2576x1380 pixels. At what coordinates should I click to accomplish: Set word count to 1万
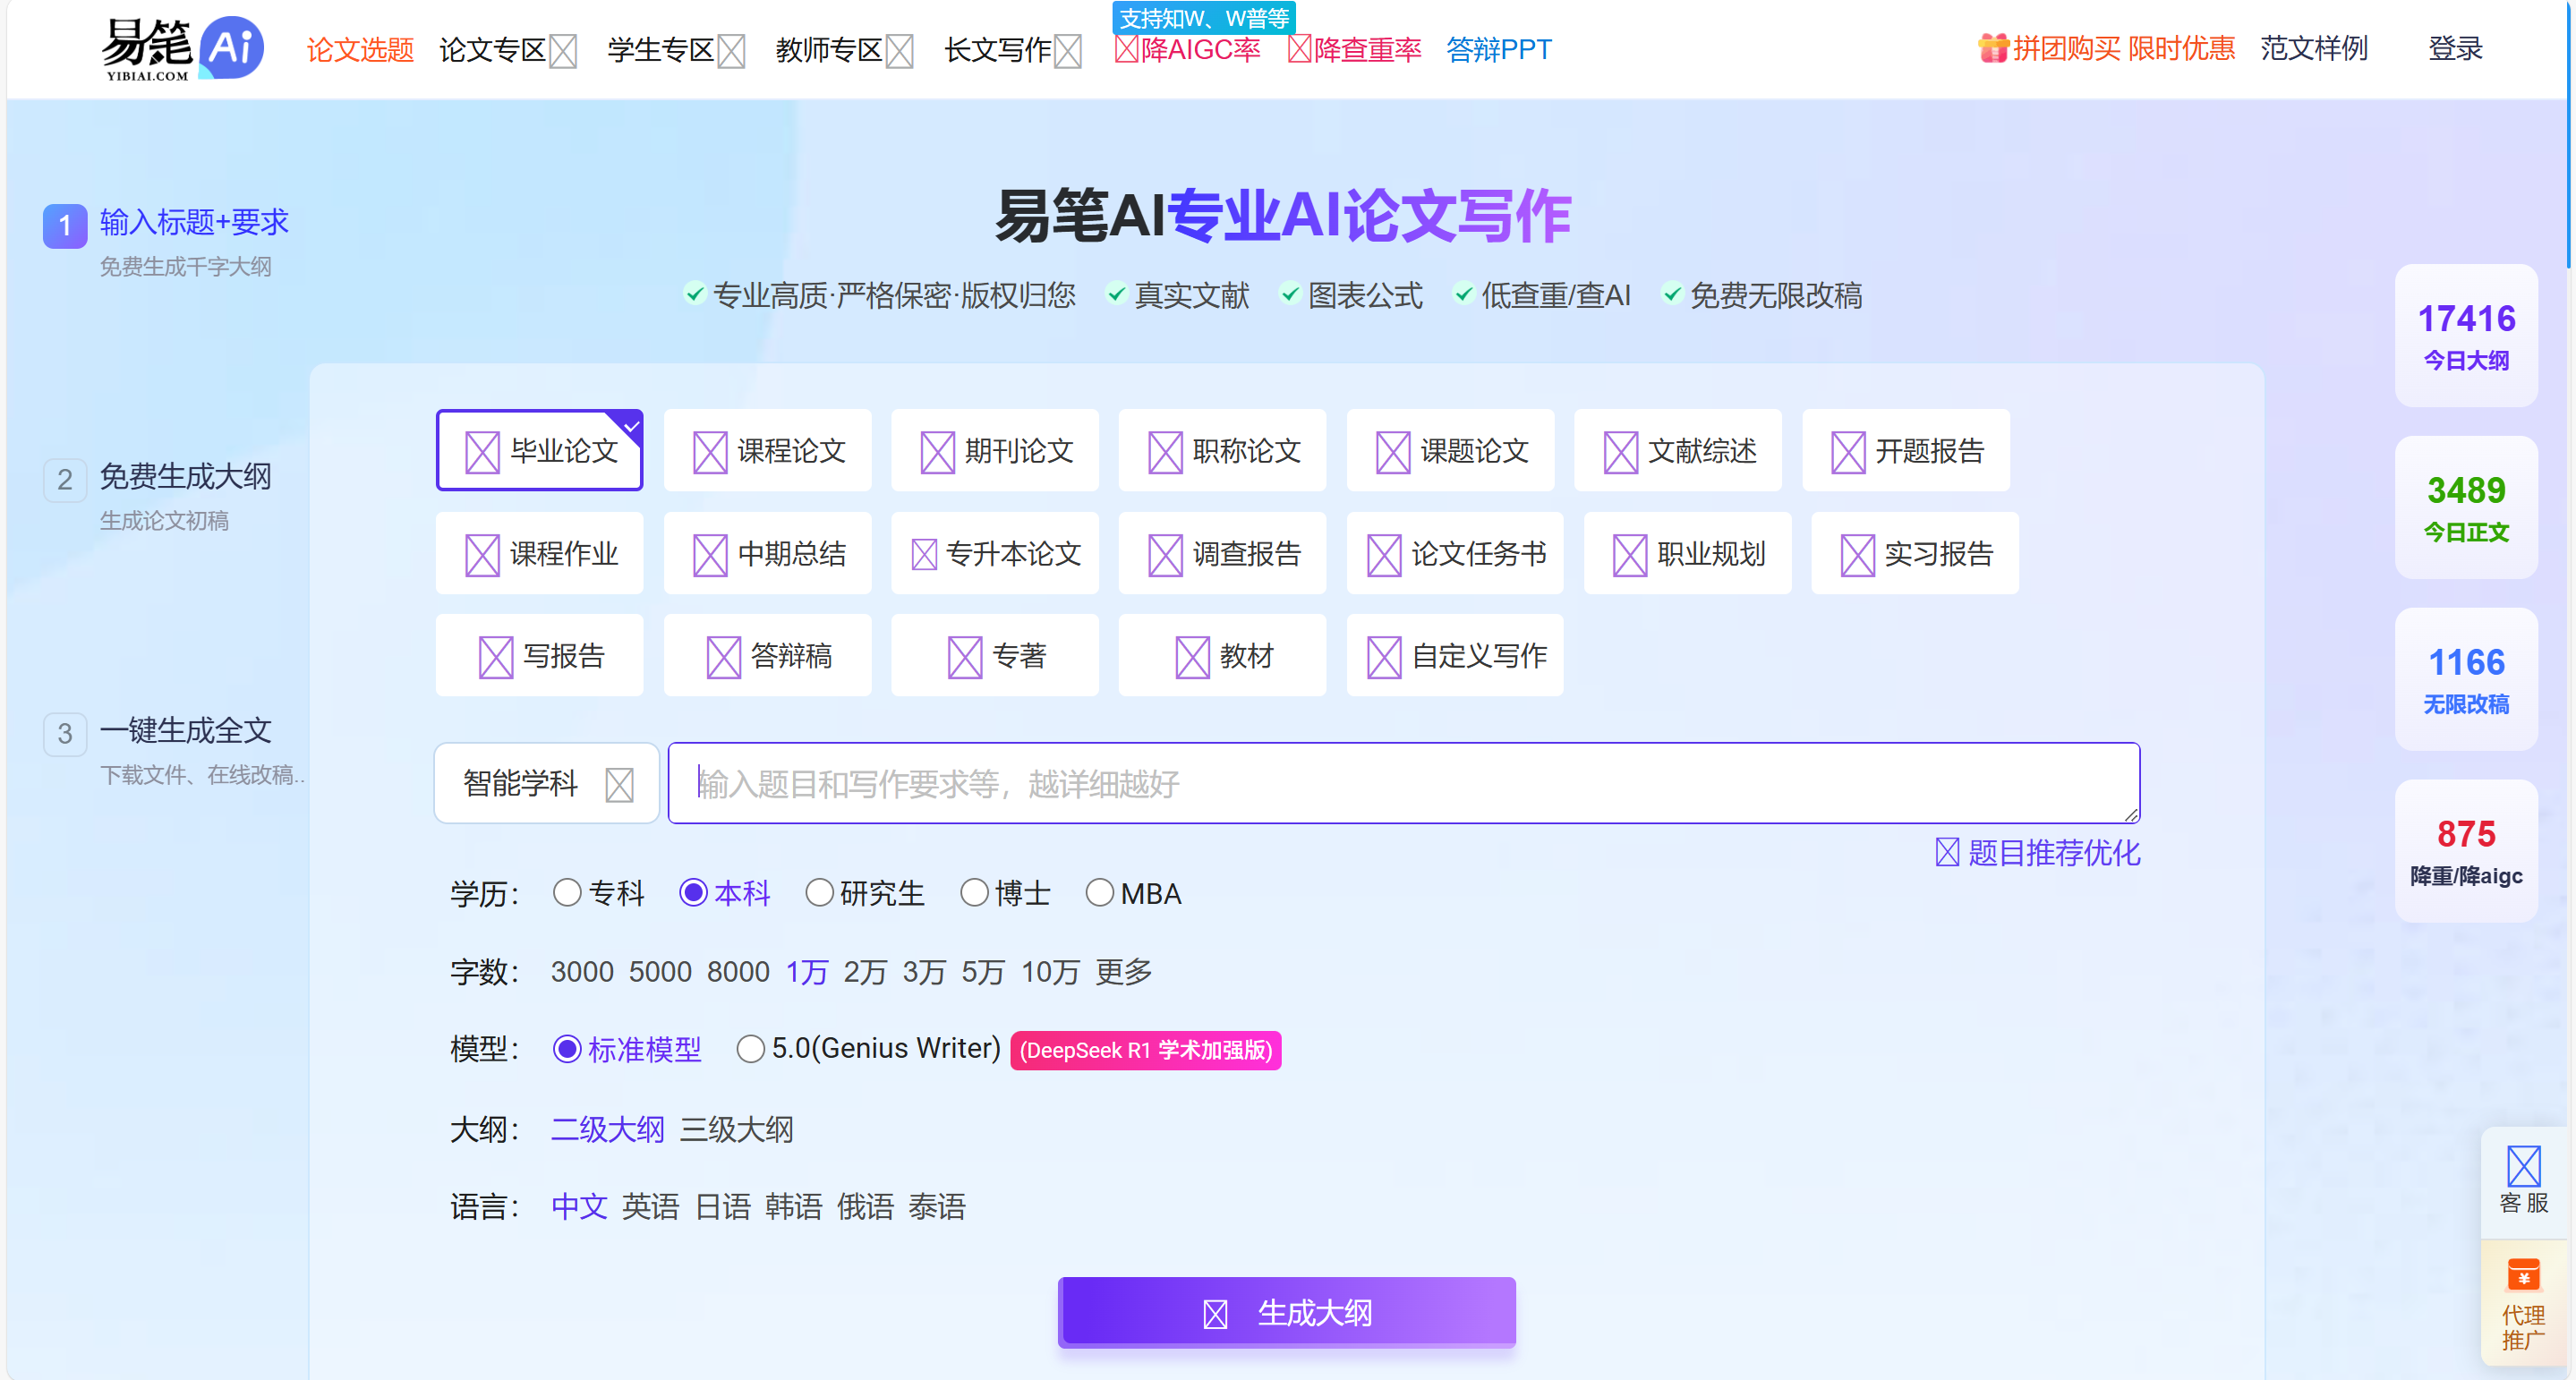[x=807, y=971]
